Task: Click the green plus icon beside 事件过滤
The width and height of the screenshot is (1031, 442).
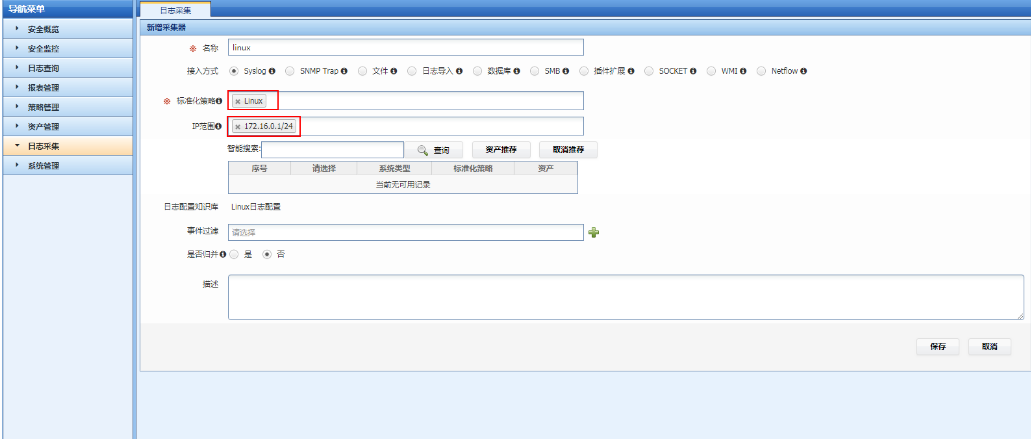Action: point(593,233)
